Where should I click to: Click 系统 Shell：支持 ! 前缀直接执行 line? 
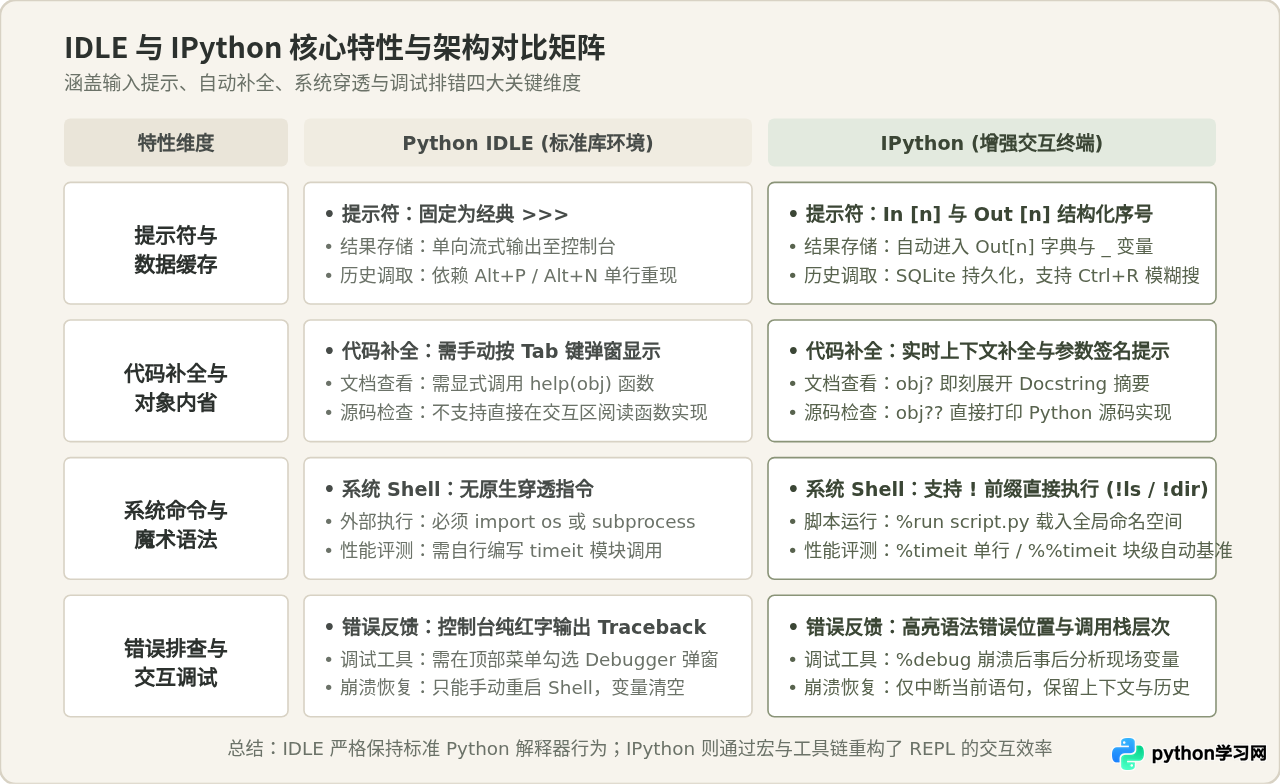click(998, 490)
